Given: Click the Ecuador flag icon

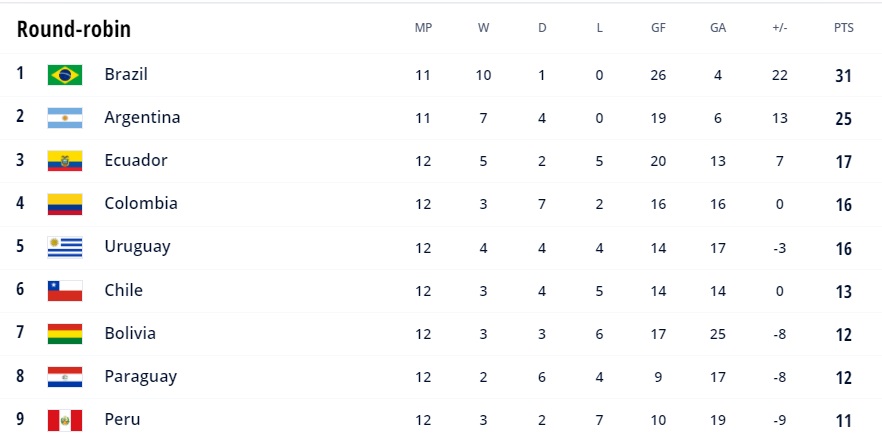Looking at the screenshot, I should click(64, 161).
